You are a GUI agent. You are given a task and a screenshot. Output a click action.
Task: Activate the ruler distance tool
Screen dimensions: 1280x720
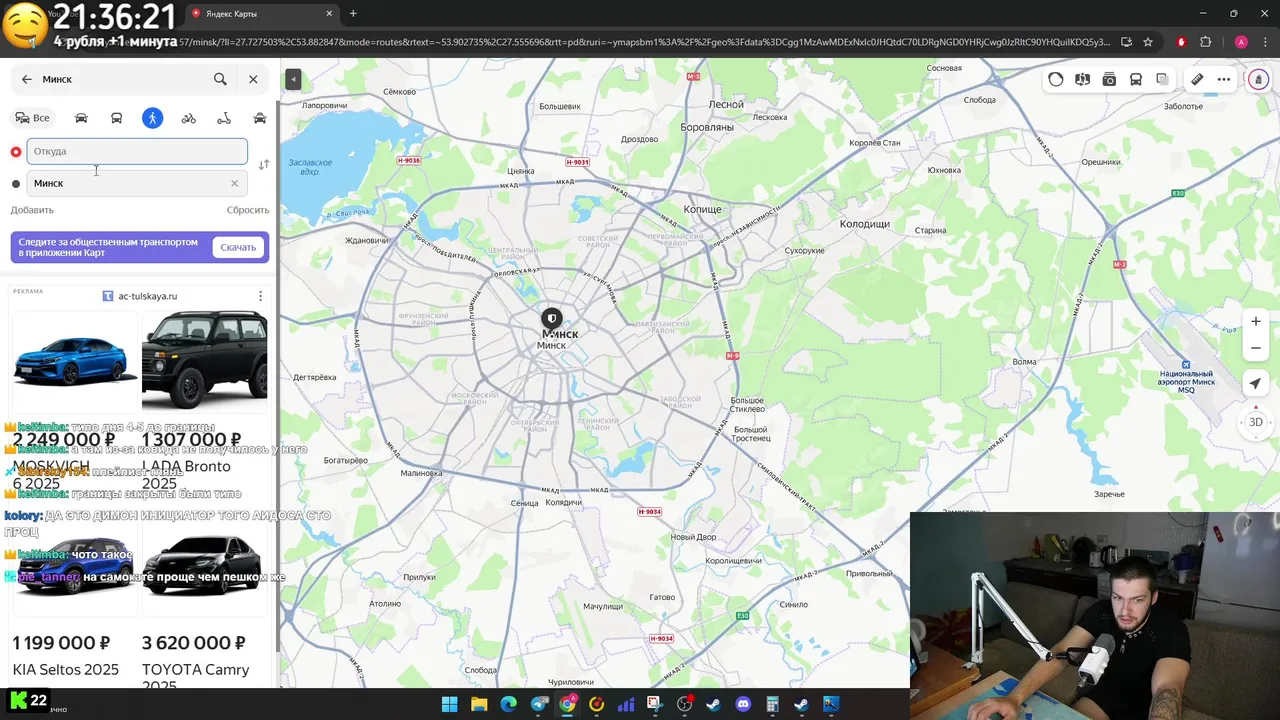pyautogui.click(x=1197, y=79)
